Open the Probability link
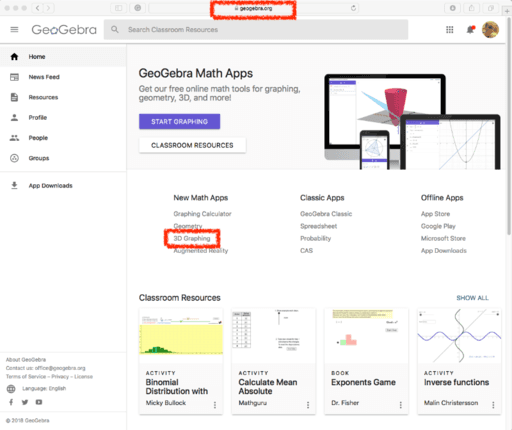 click(316, 238)
